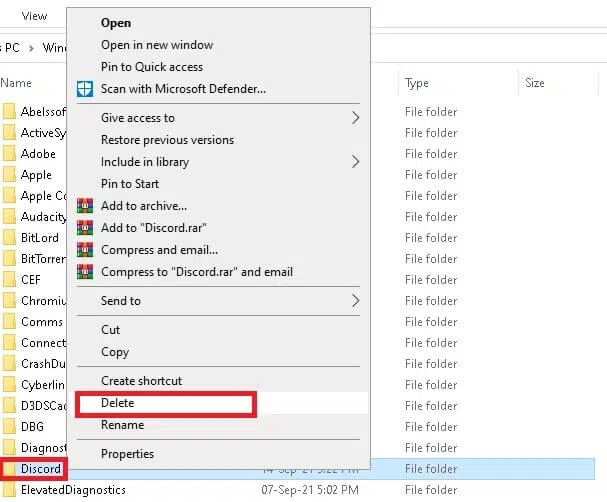Expand the Include in library submenu arrow
The width and height of the screenshot is (607, 502).
point(355,161)
